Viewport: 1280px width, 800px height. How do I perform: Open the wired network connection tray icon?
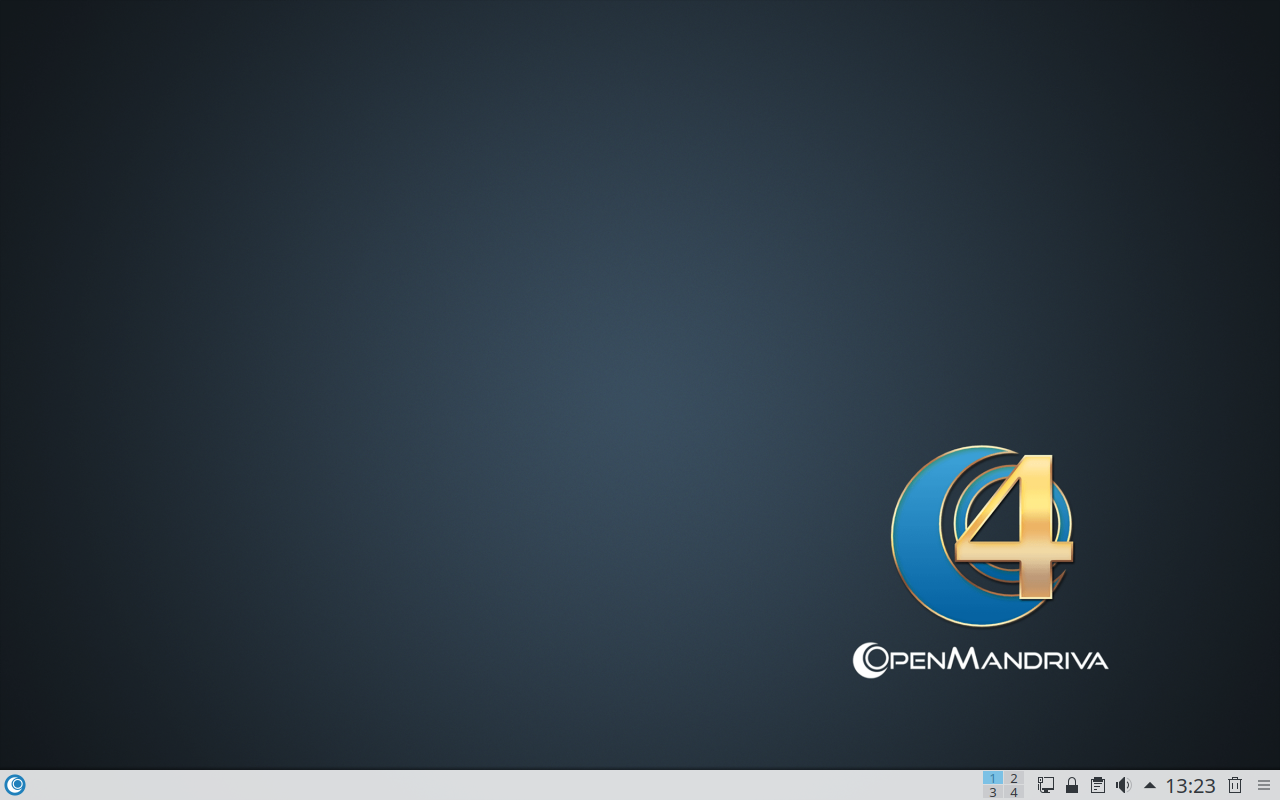click(x=1046, y=785)
